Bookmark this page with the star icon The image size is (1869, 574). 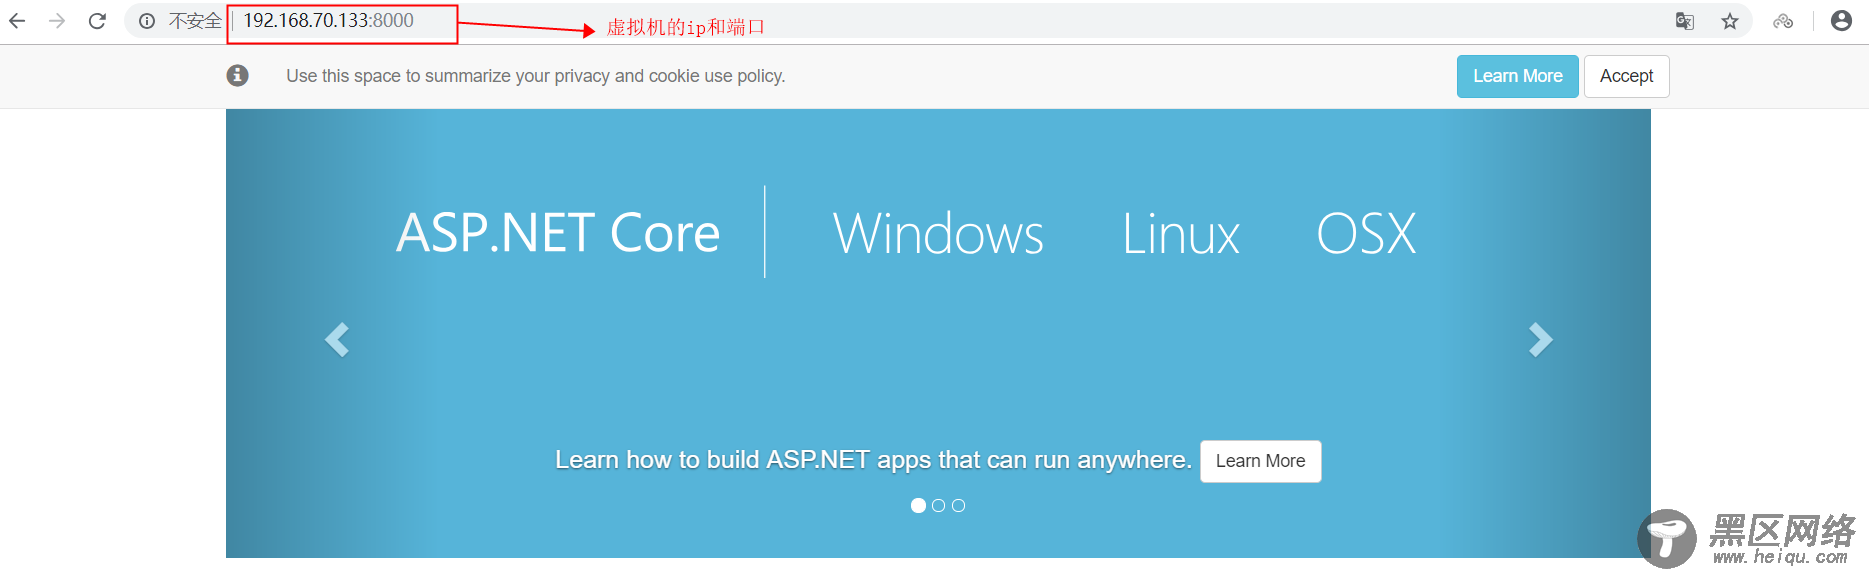point(1730,21)
